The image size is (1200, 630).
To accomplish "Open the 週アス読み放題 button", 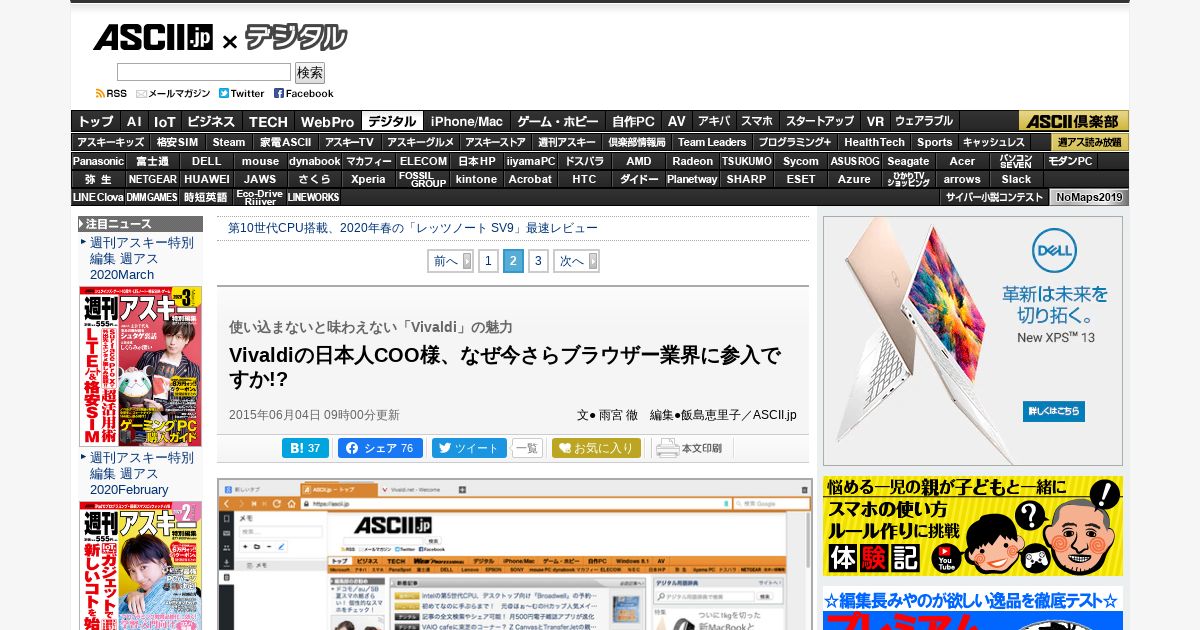I will (x=1089, y=142).
